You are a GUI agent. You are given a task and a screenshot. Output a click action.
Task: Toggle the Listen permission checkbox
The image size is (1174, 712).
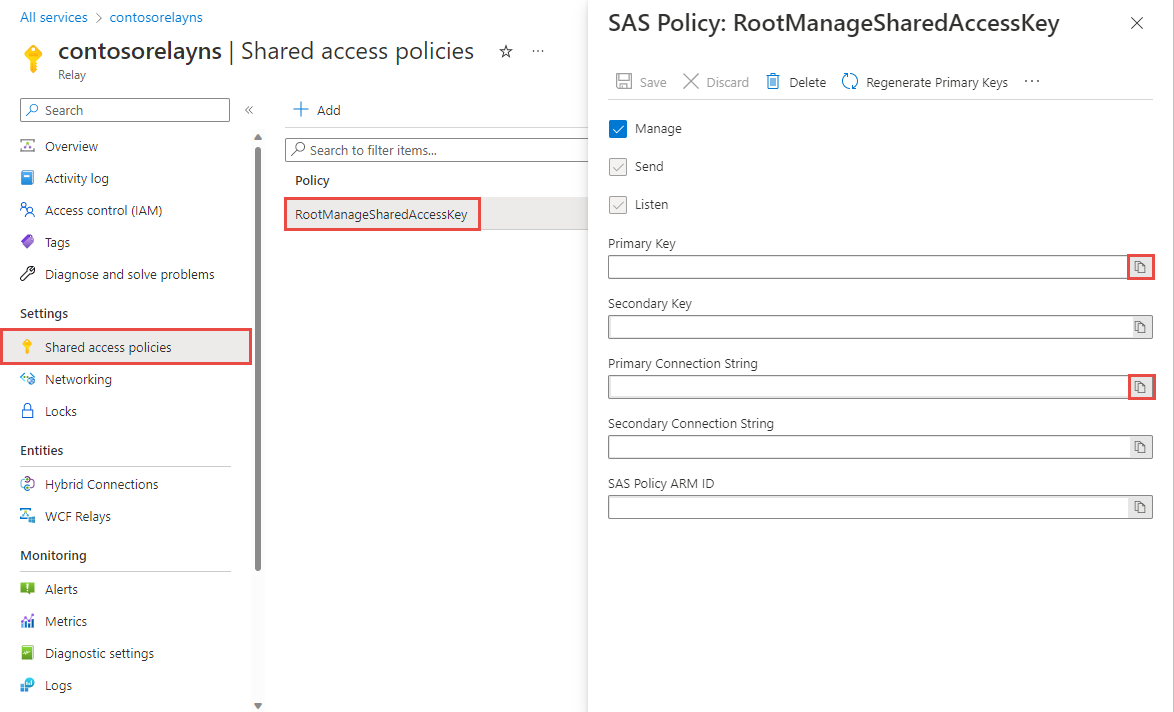pyautogui.click(x=618, y=205)
